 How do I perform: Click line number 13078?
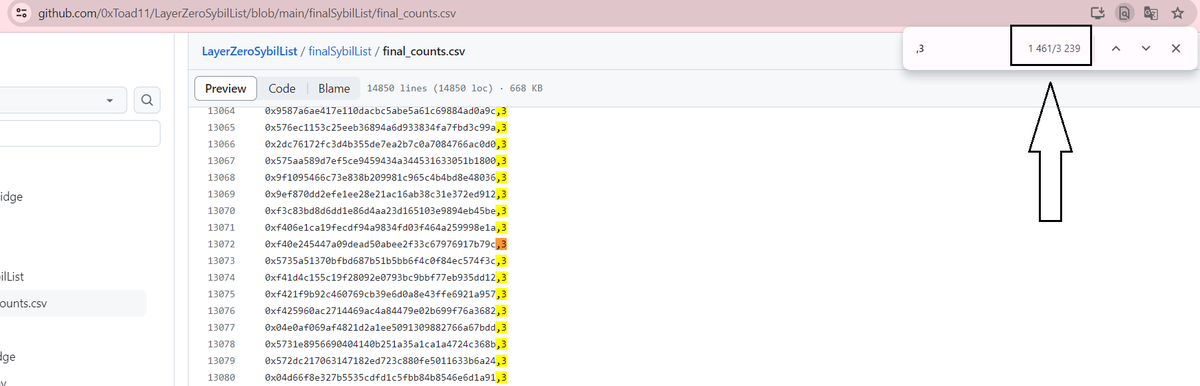click(220, 344)
